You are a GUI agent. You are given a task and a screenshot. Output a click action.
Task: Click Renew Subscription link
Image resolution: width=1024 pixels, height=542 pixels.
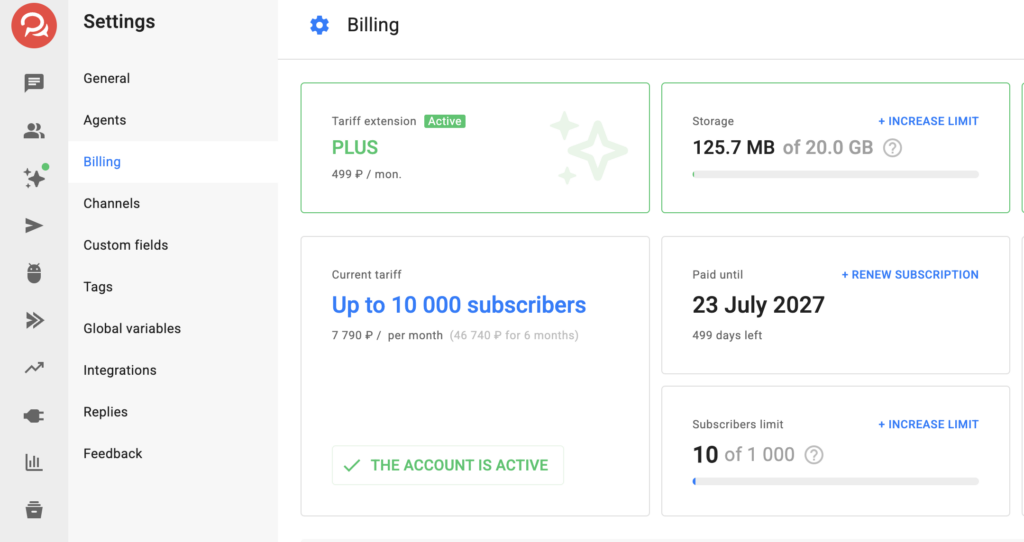coord(910,274)
